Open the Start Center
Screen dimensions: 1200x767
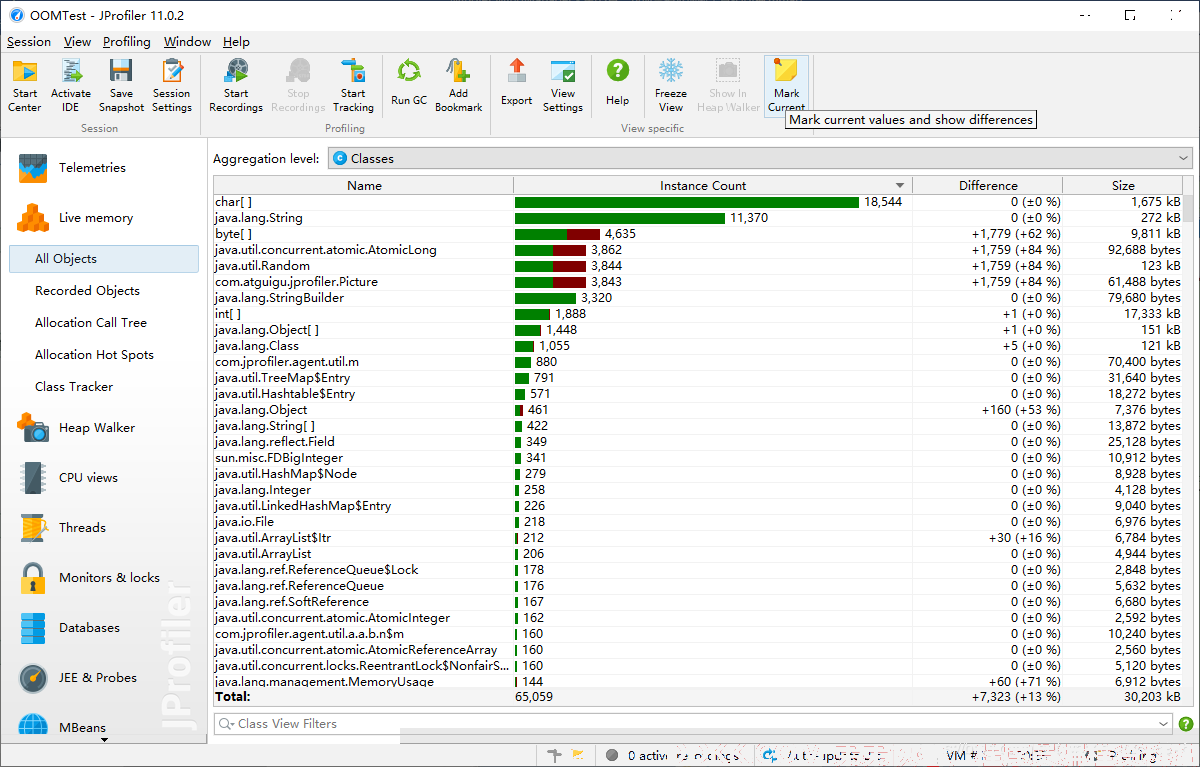[25, 85]
